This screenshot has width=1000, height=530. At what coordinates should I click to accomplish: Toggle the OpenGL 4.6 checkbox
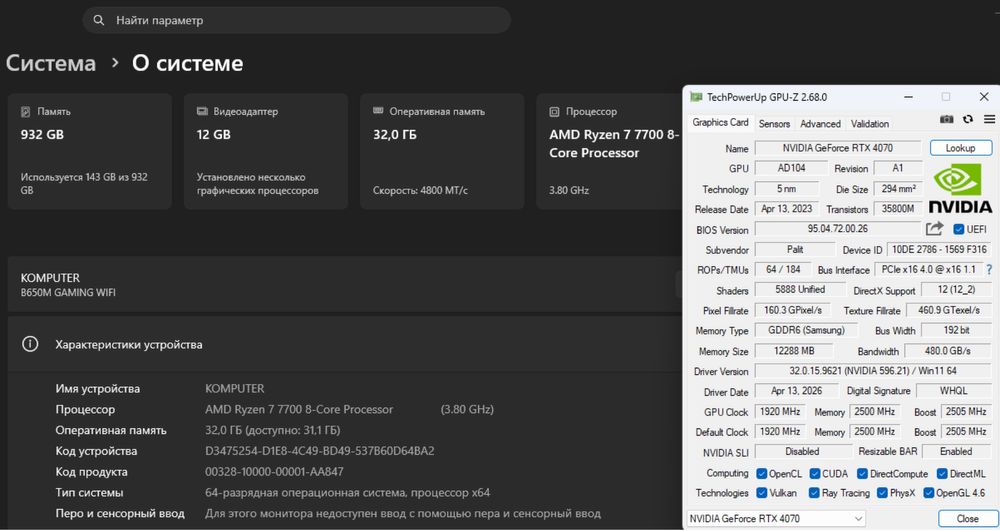tap(929, 493)
